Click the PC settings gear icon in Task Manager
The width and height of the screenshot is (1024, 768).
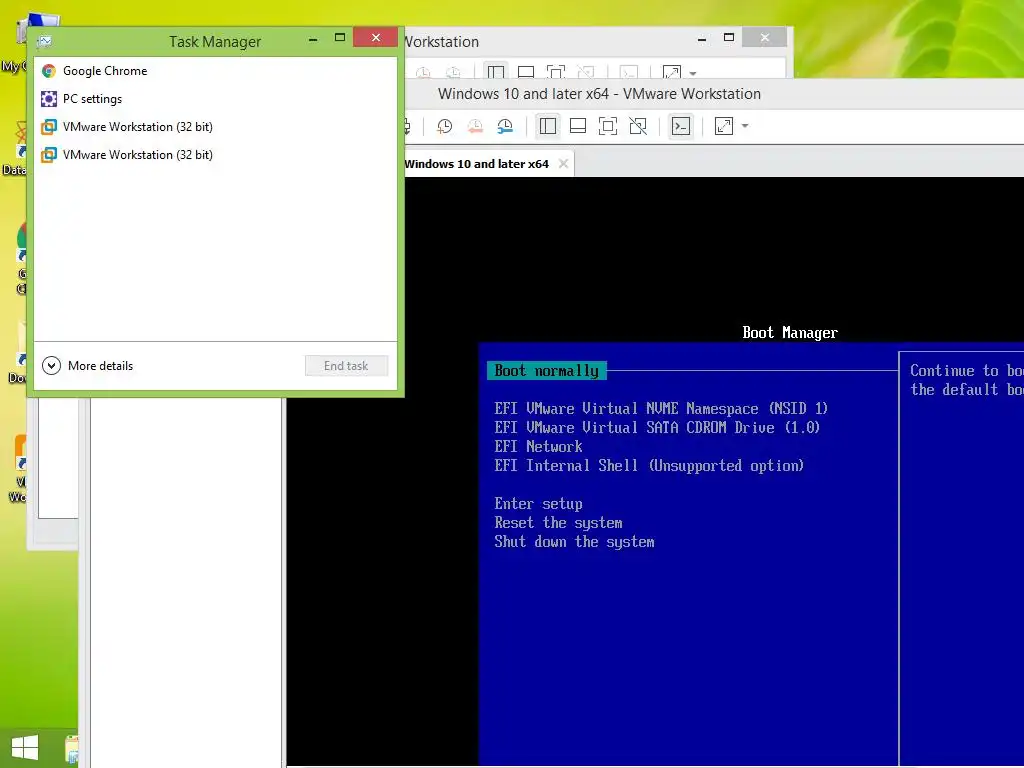coord(49,99)
